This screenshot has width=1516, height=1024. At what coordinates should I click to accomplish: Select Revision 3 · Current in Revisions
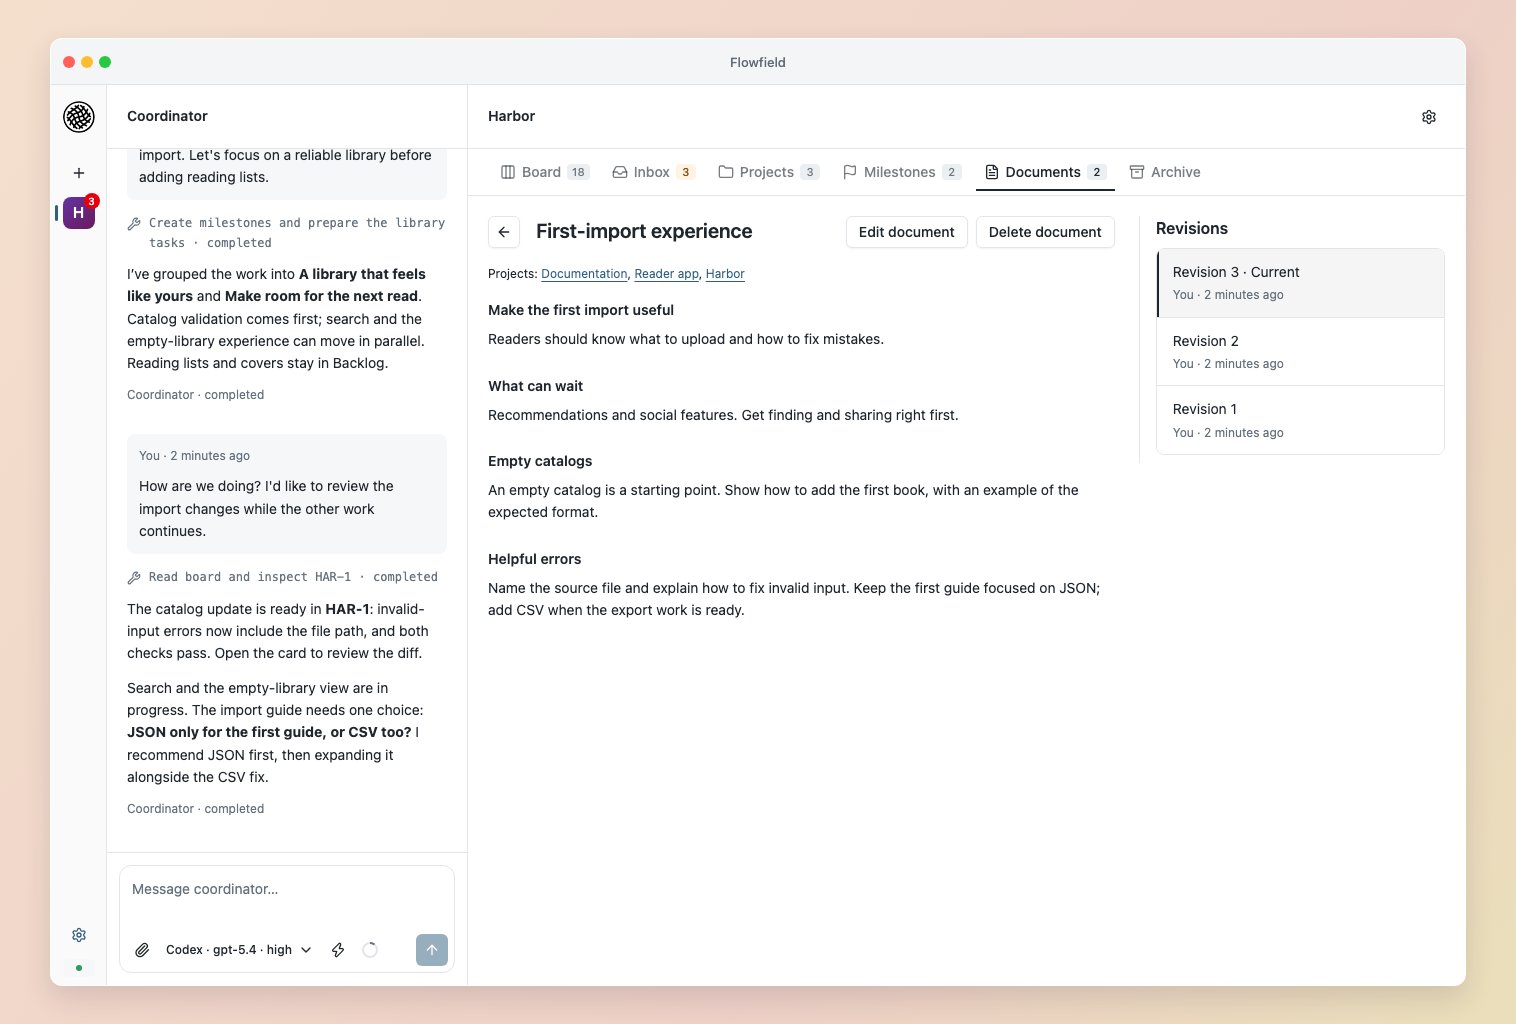[1300, 283]
